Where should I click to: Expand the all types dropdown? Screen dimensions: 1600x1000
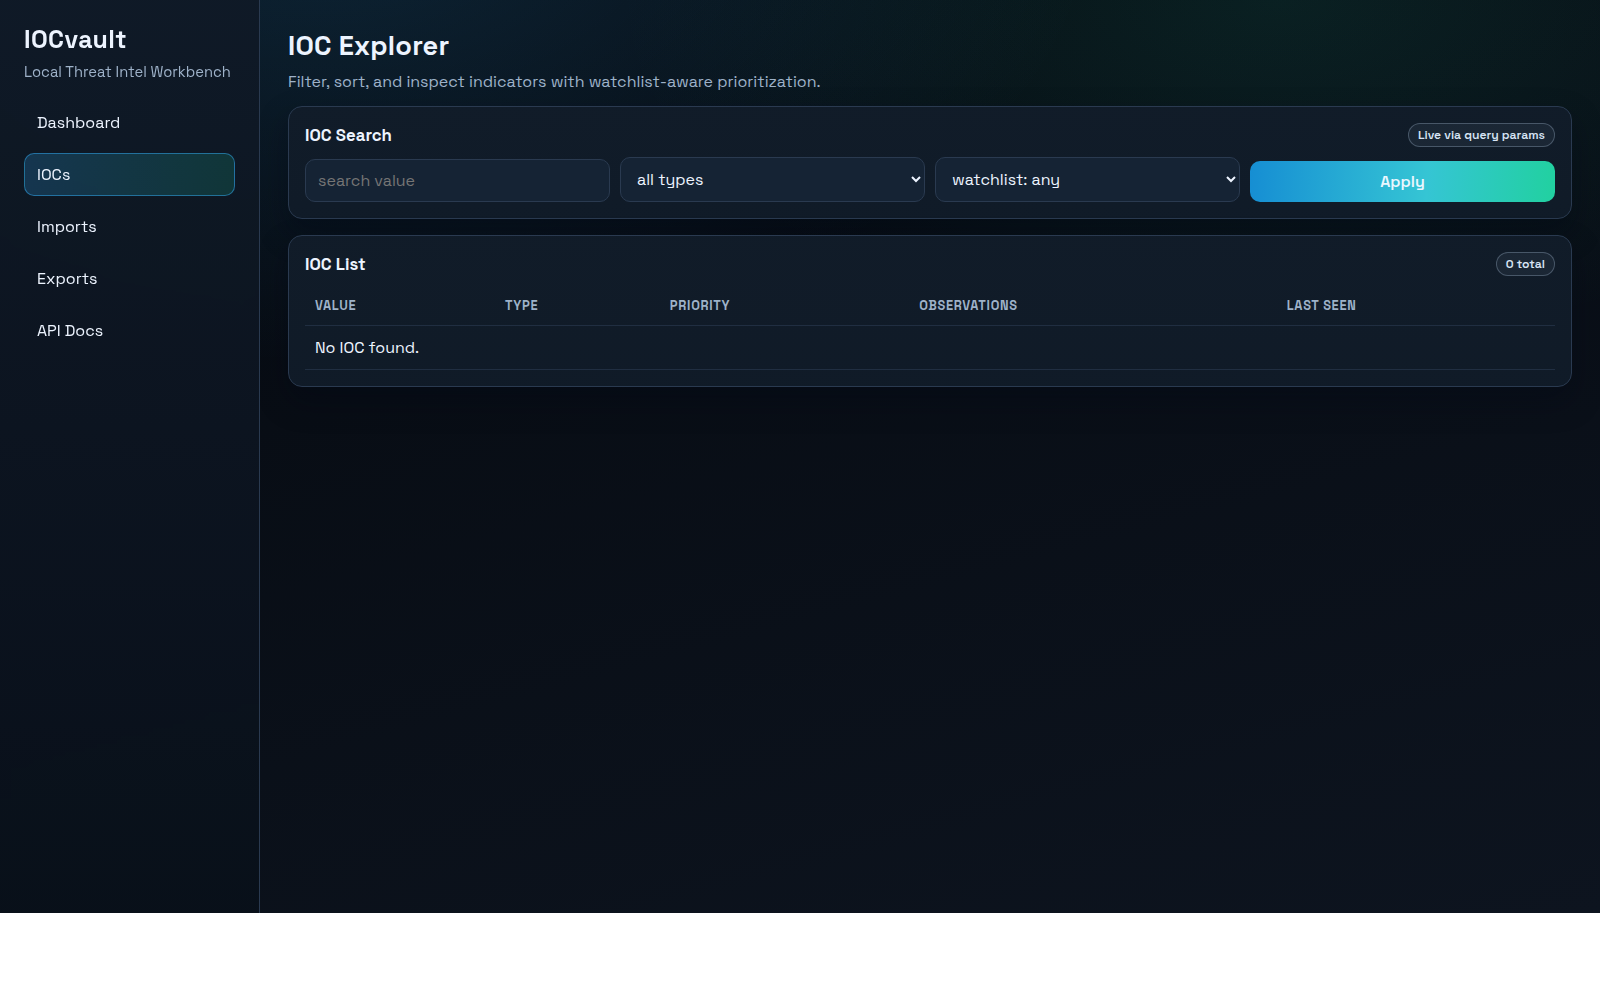pyautogui.click(x=772, y=180)
